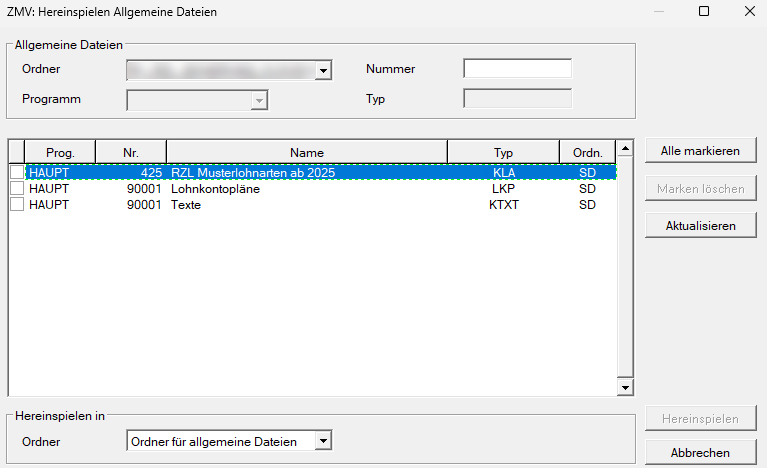Click into the Nummer input field
This screenshot has height=468, width=767.
pos(517,69)
